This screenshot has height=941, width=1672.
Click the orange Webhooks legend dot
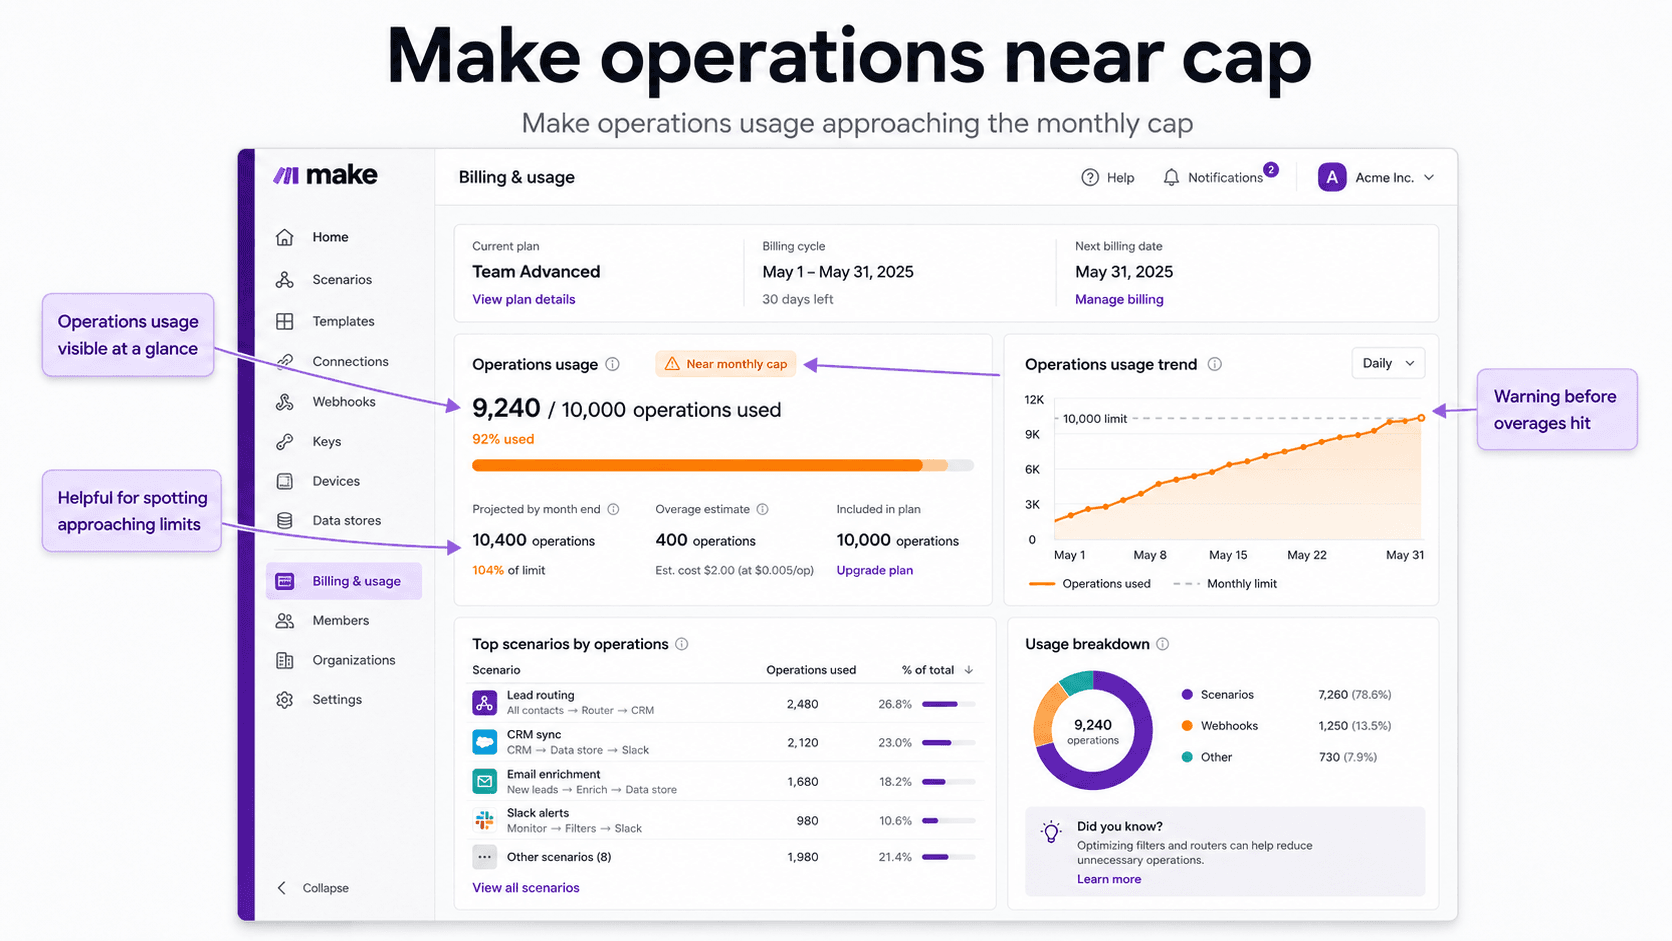tap(1187, 726)
